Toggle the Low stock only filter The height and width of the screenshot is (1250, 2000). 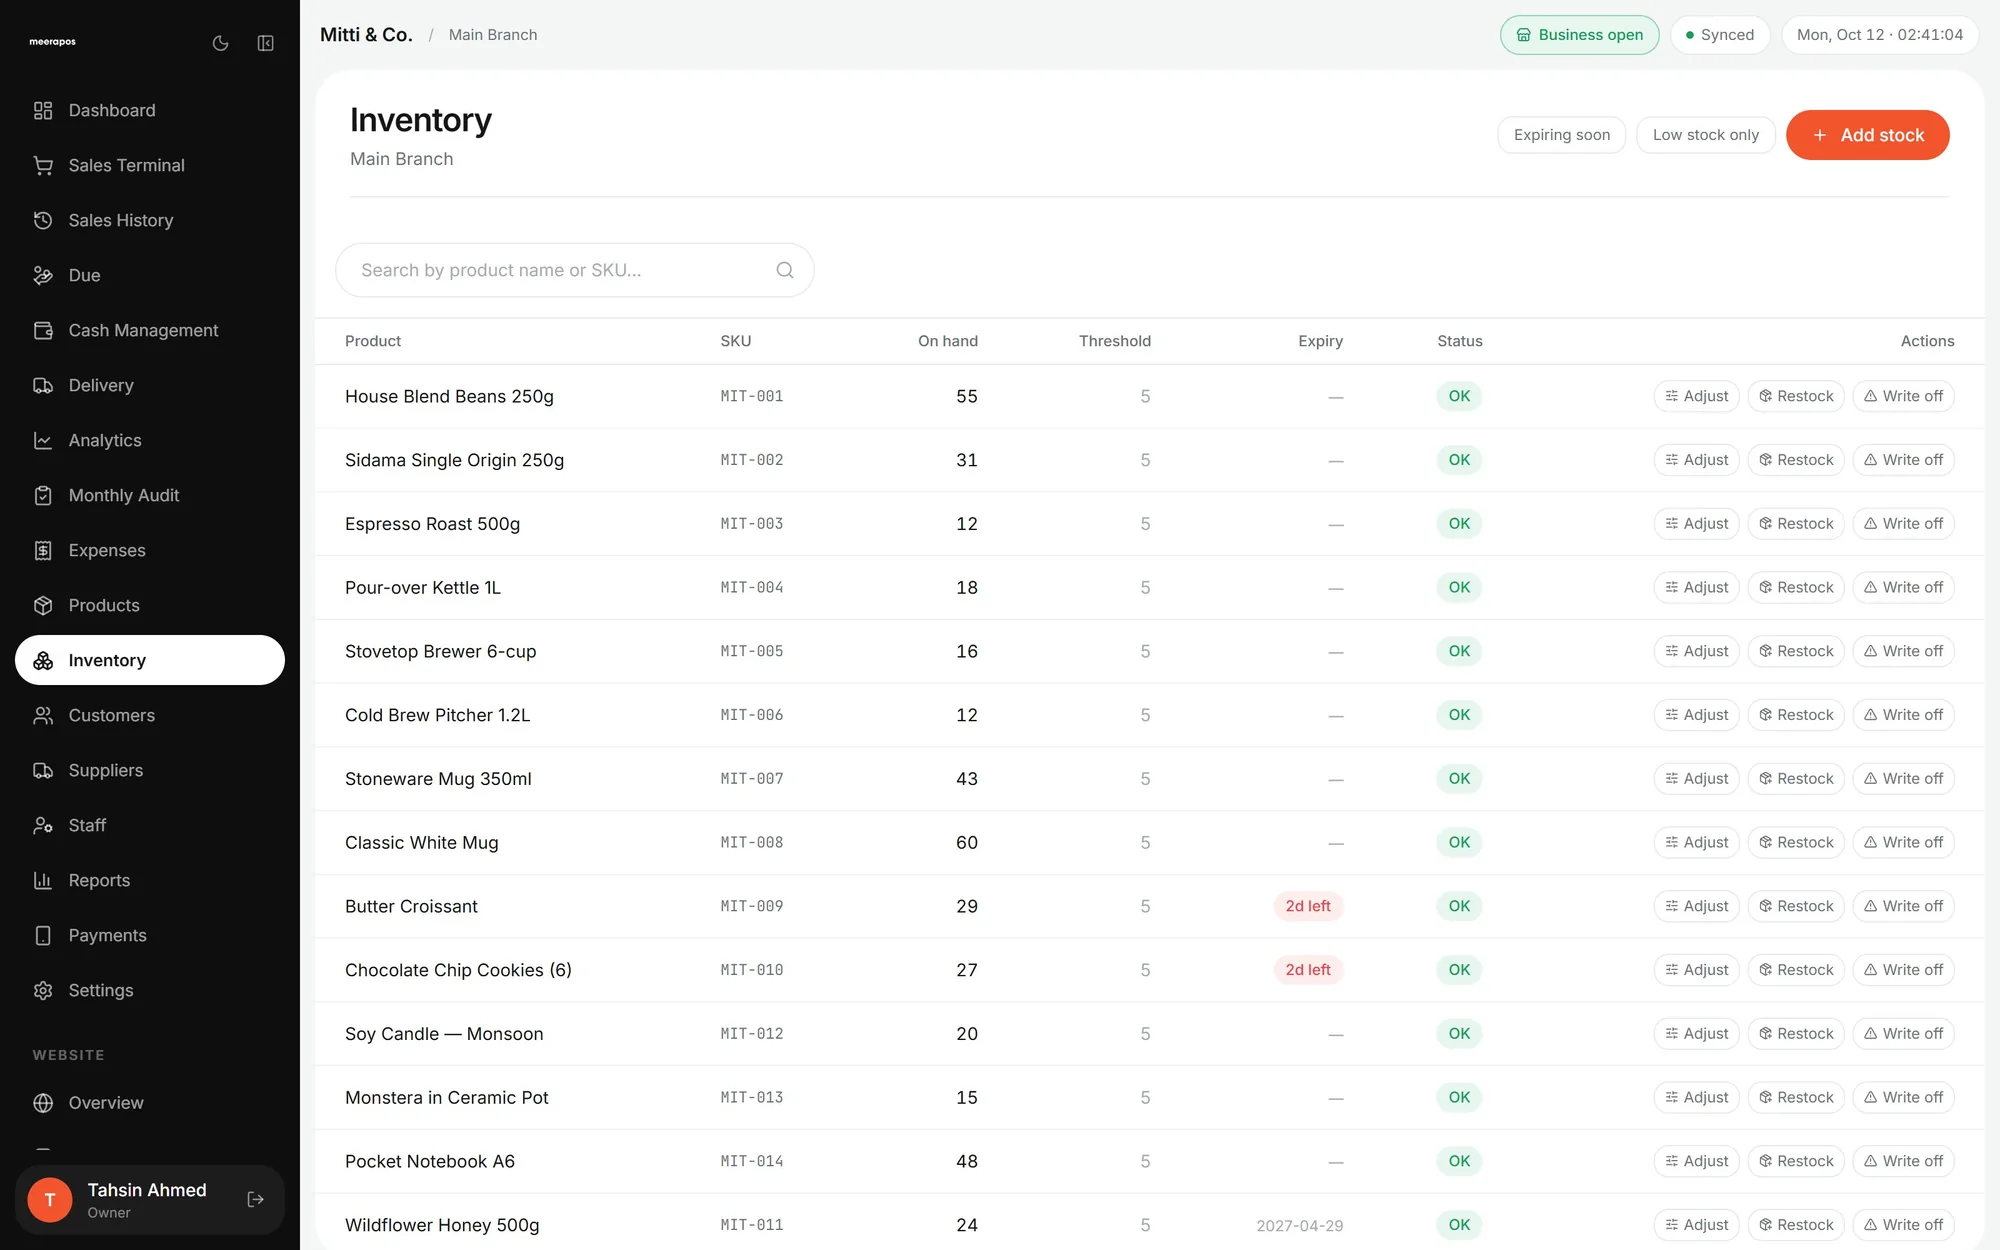pos(1705,135)
